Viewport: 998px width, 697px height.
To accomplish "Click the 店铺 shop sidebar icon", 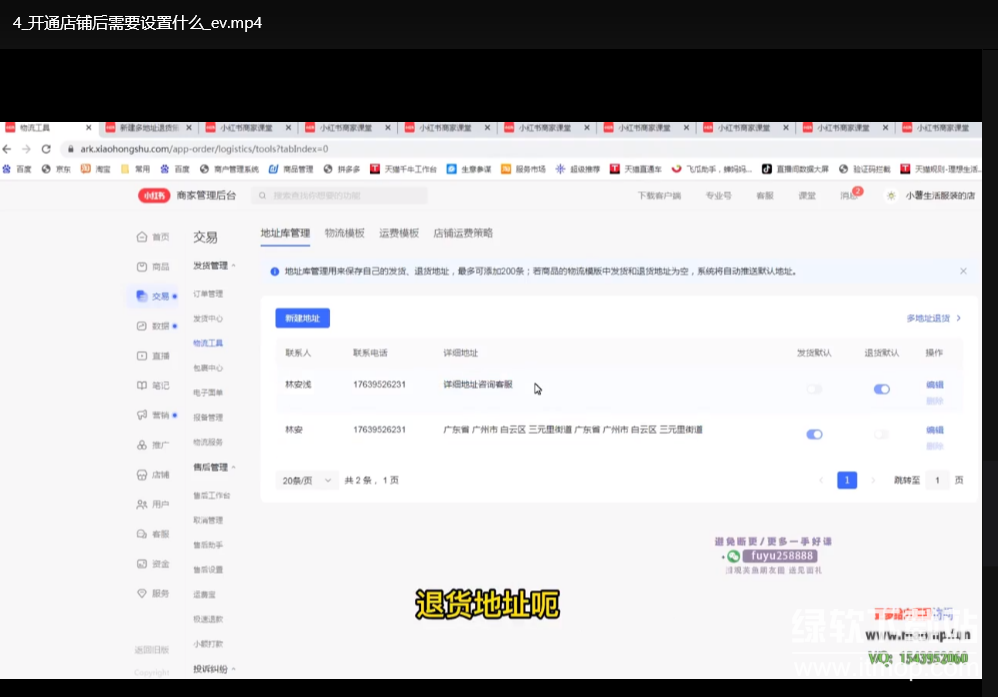I will coord(142,475).
